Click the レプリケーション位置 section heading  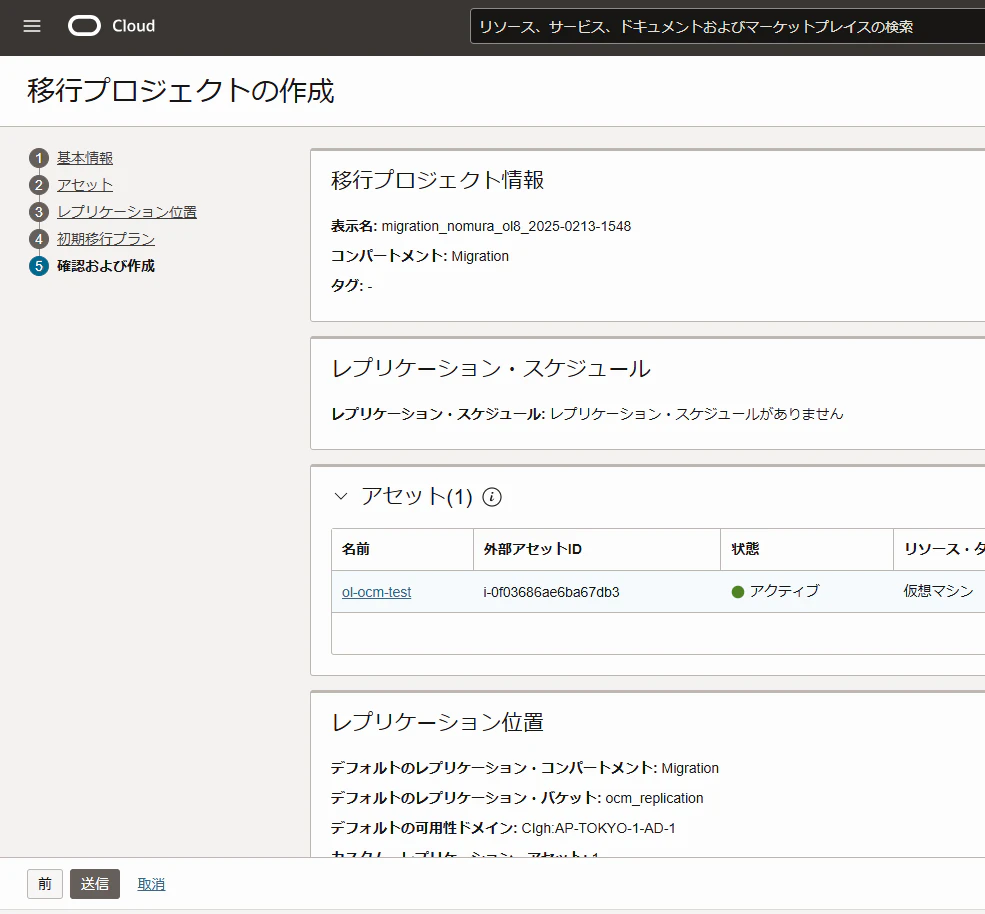pyautogui.click(x=437, y=722)
